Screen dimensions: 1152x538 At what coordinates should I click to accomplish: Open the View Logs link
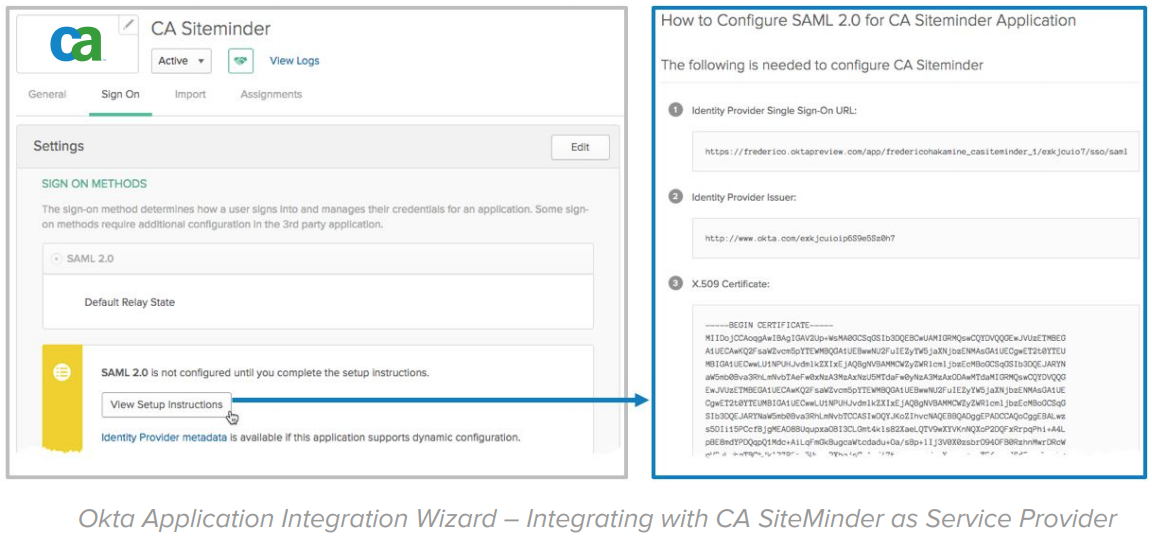(294, 61)
